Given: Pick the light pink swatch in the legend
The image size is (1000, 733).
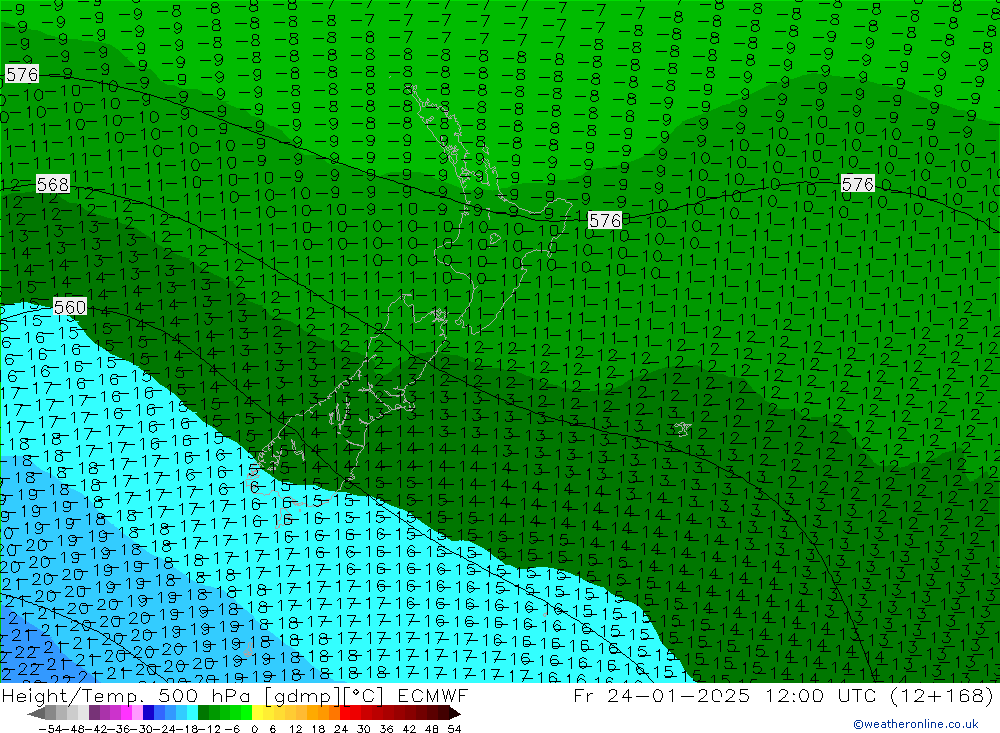Looking at the screenshot, I should (137, 713).
